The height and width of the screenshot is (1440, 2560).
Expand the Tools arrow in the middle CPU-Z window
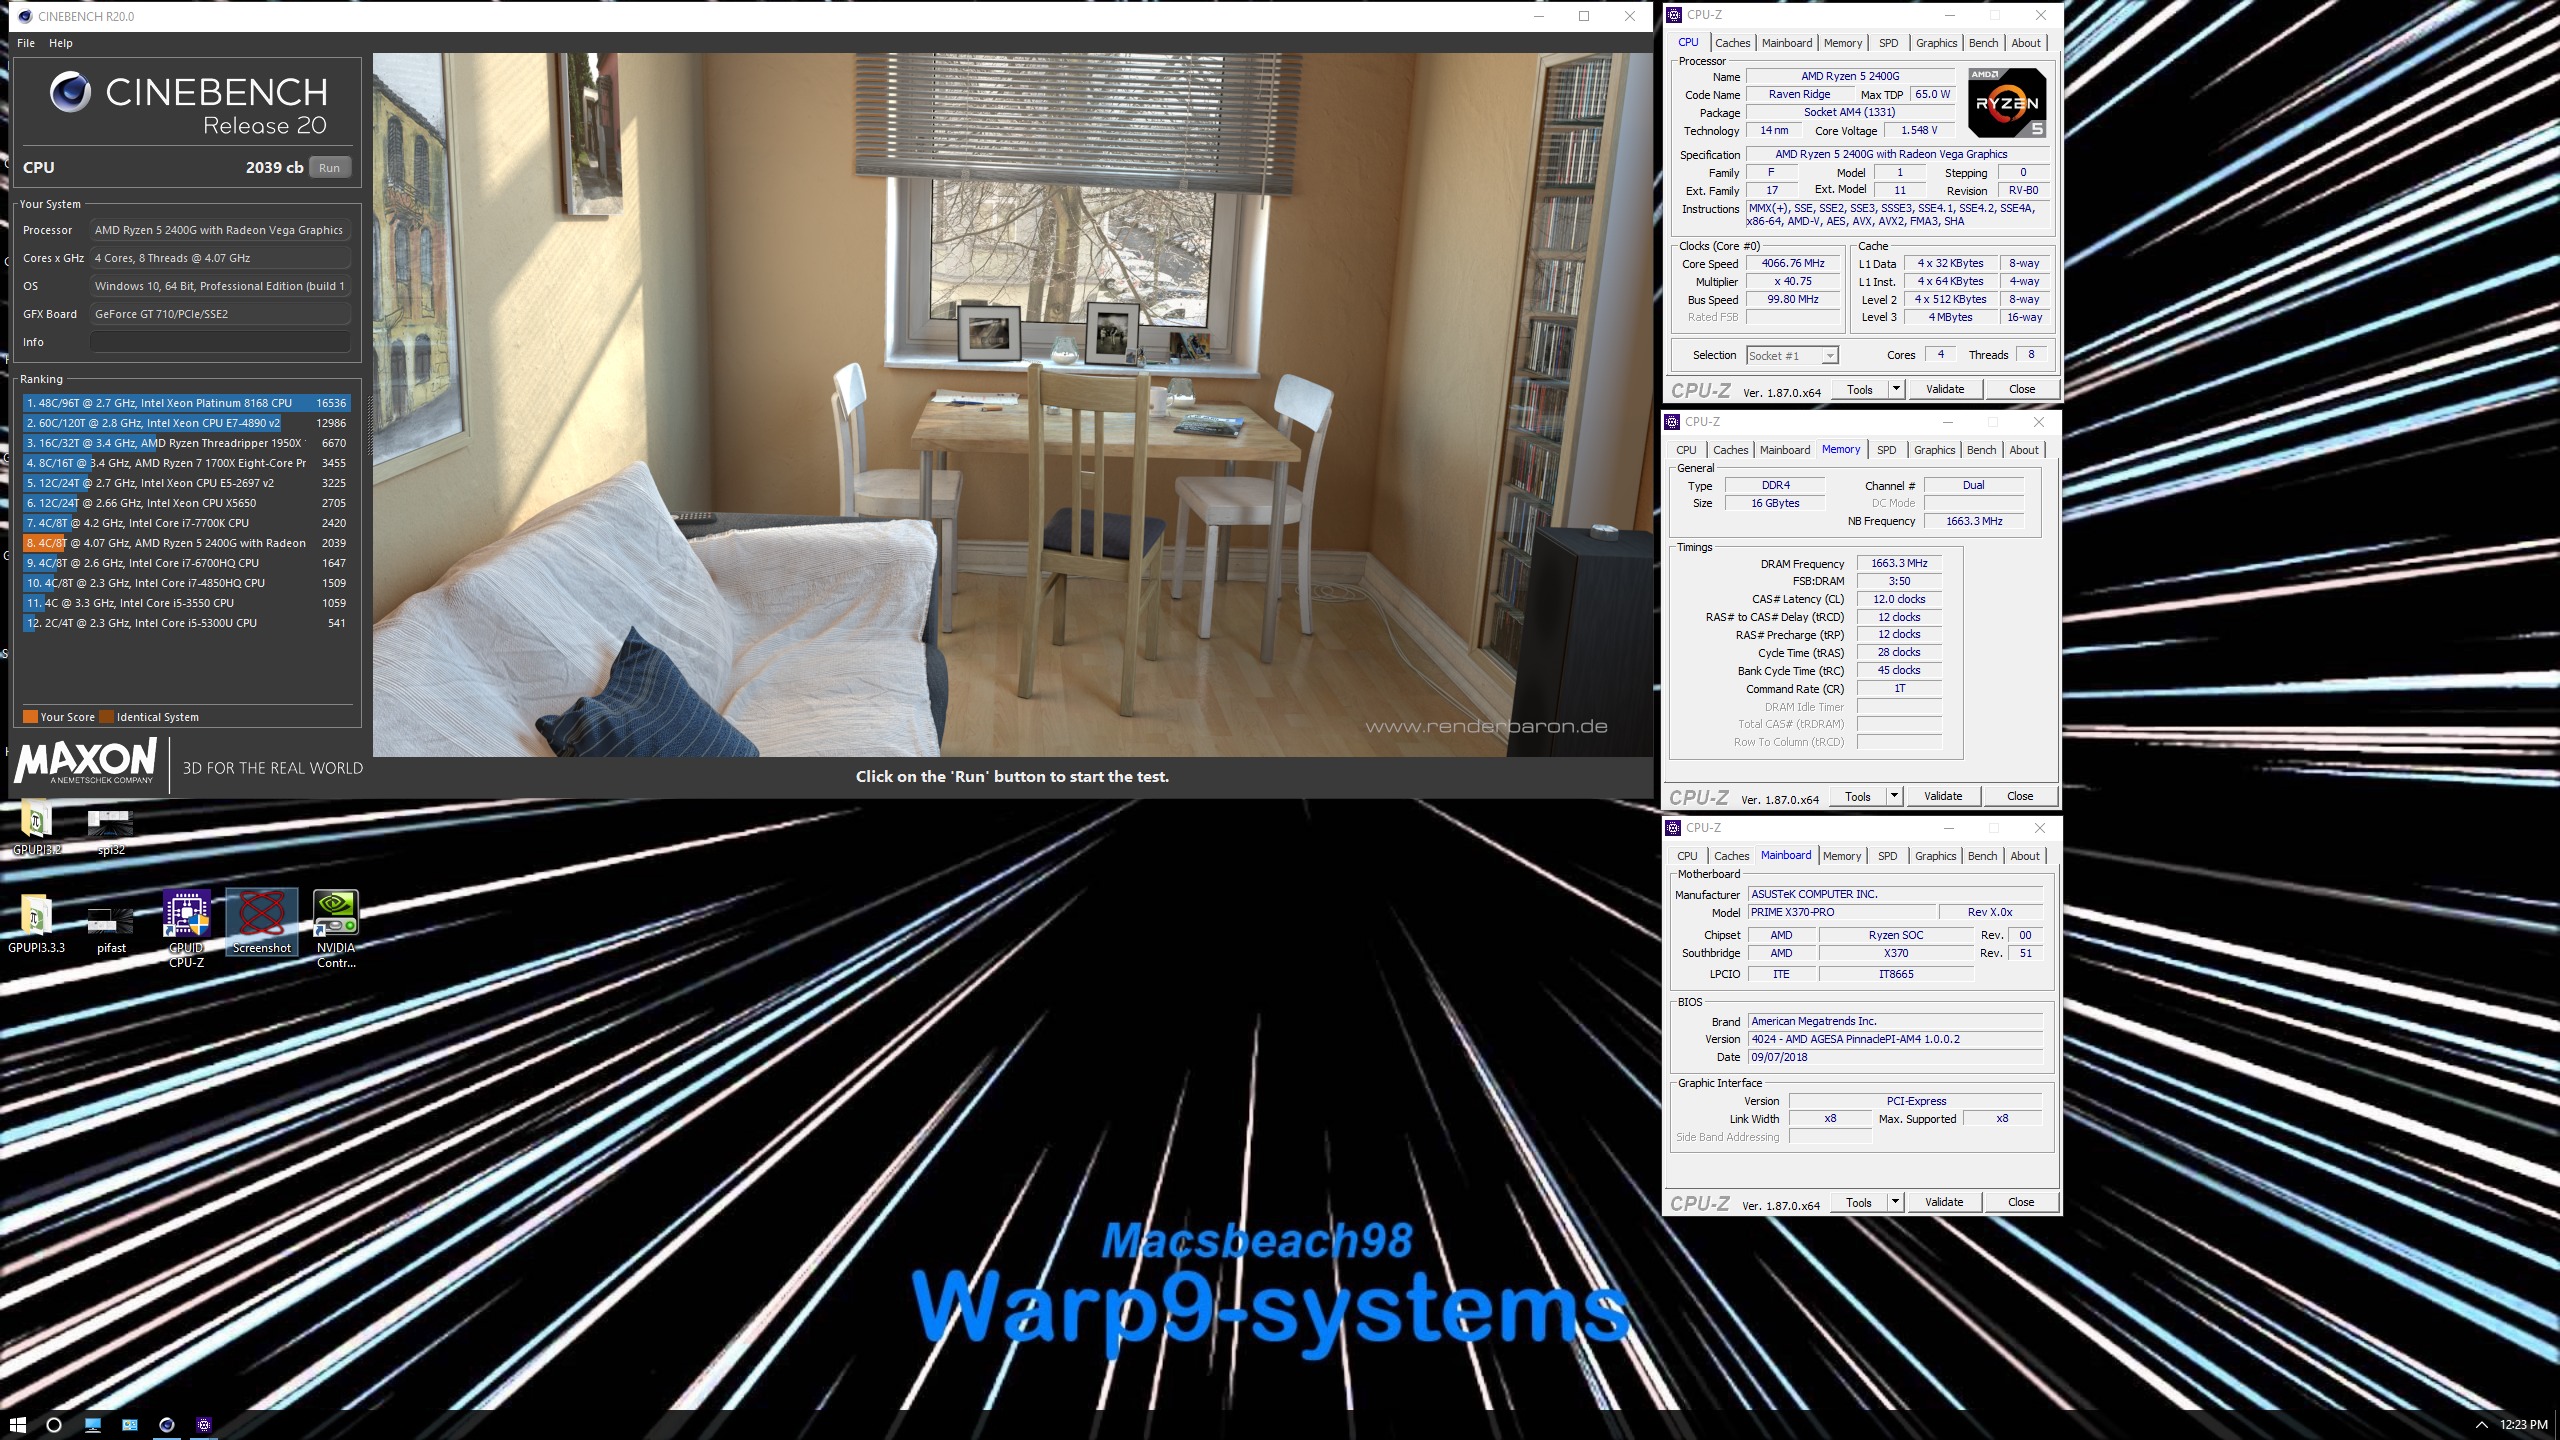1894,796
